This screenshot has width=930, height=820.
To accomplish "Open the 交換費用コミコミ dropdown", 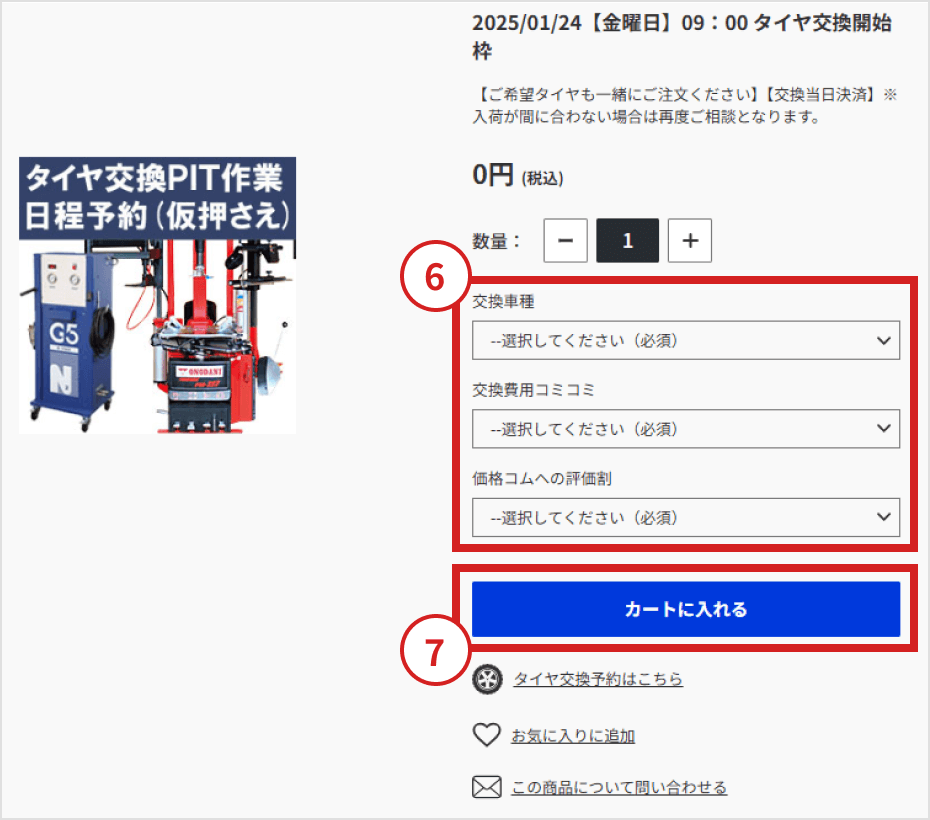I will (686, 429).
